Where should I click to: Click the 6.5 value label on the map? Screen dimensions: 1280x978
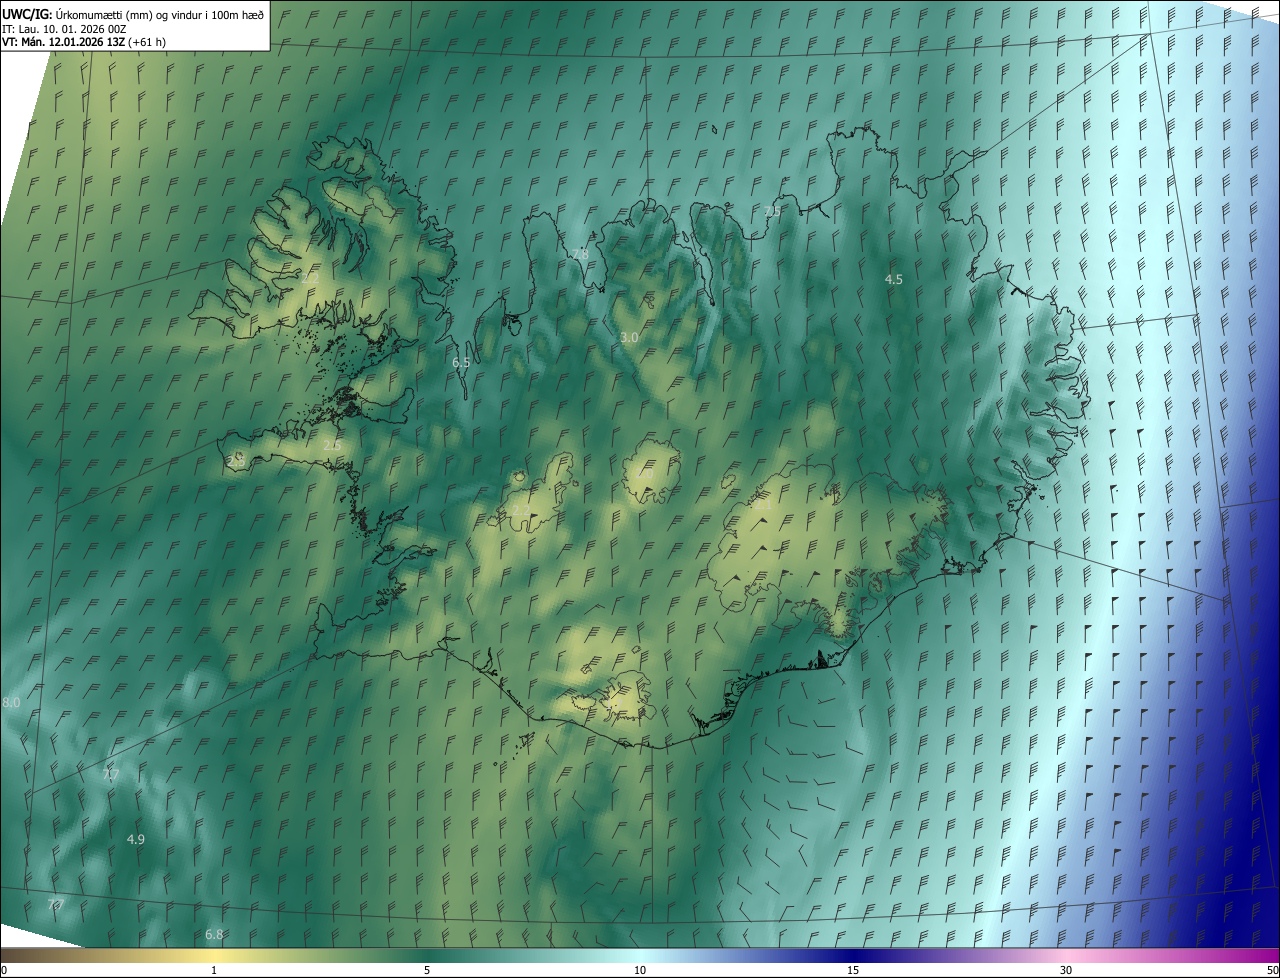461,363
